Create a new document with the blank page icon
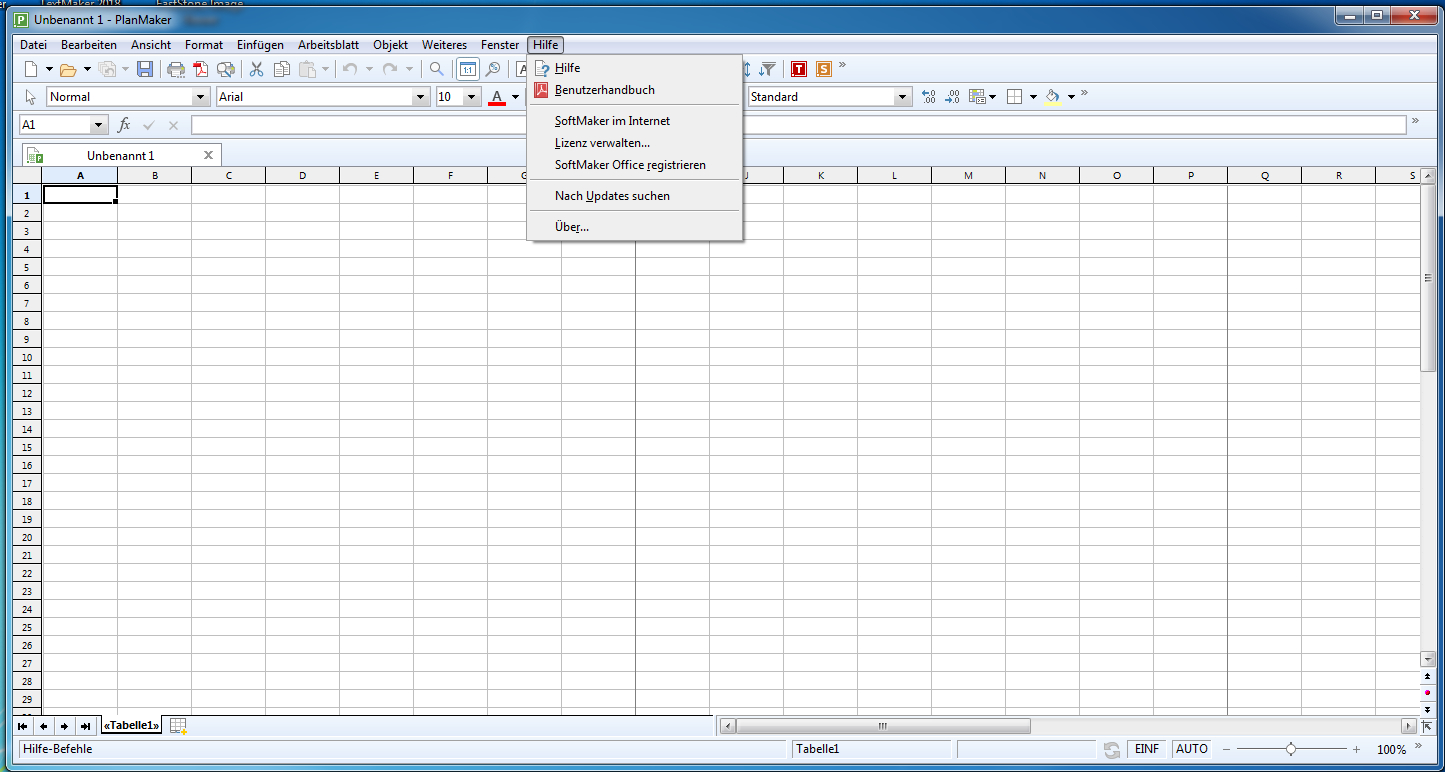 coord(31,69)
